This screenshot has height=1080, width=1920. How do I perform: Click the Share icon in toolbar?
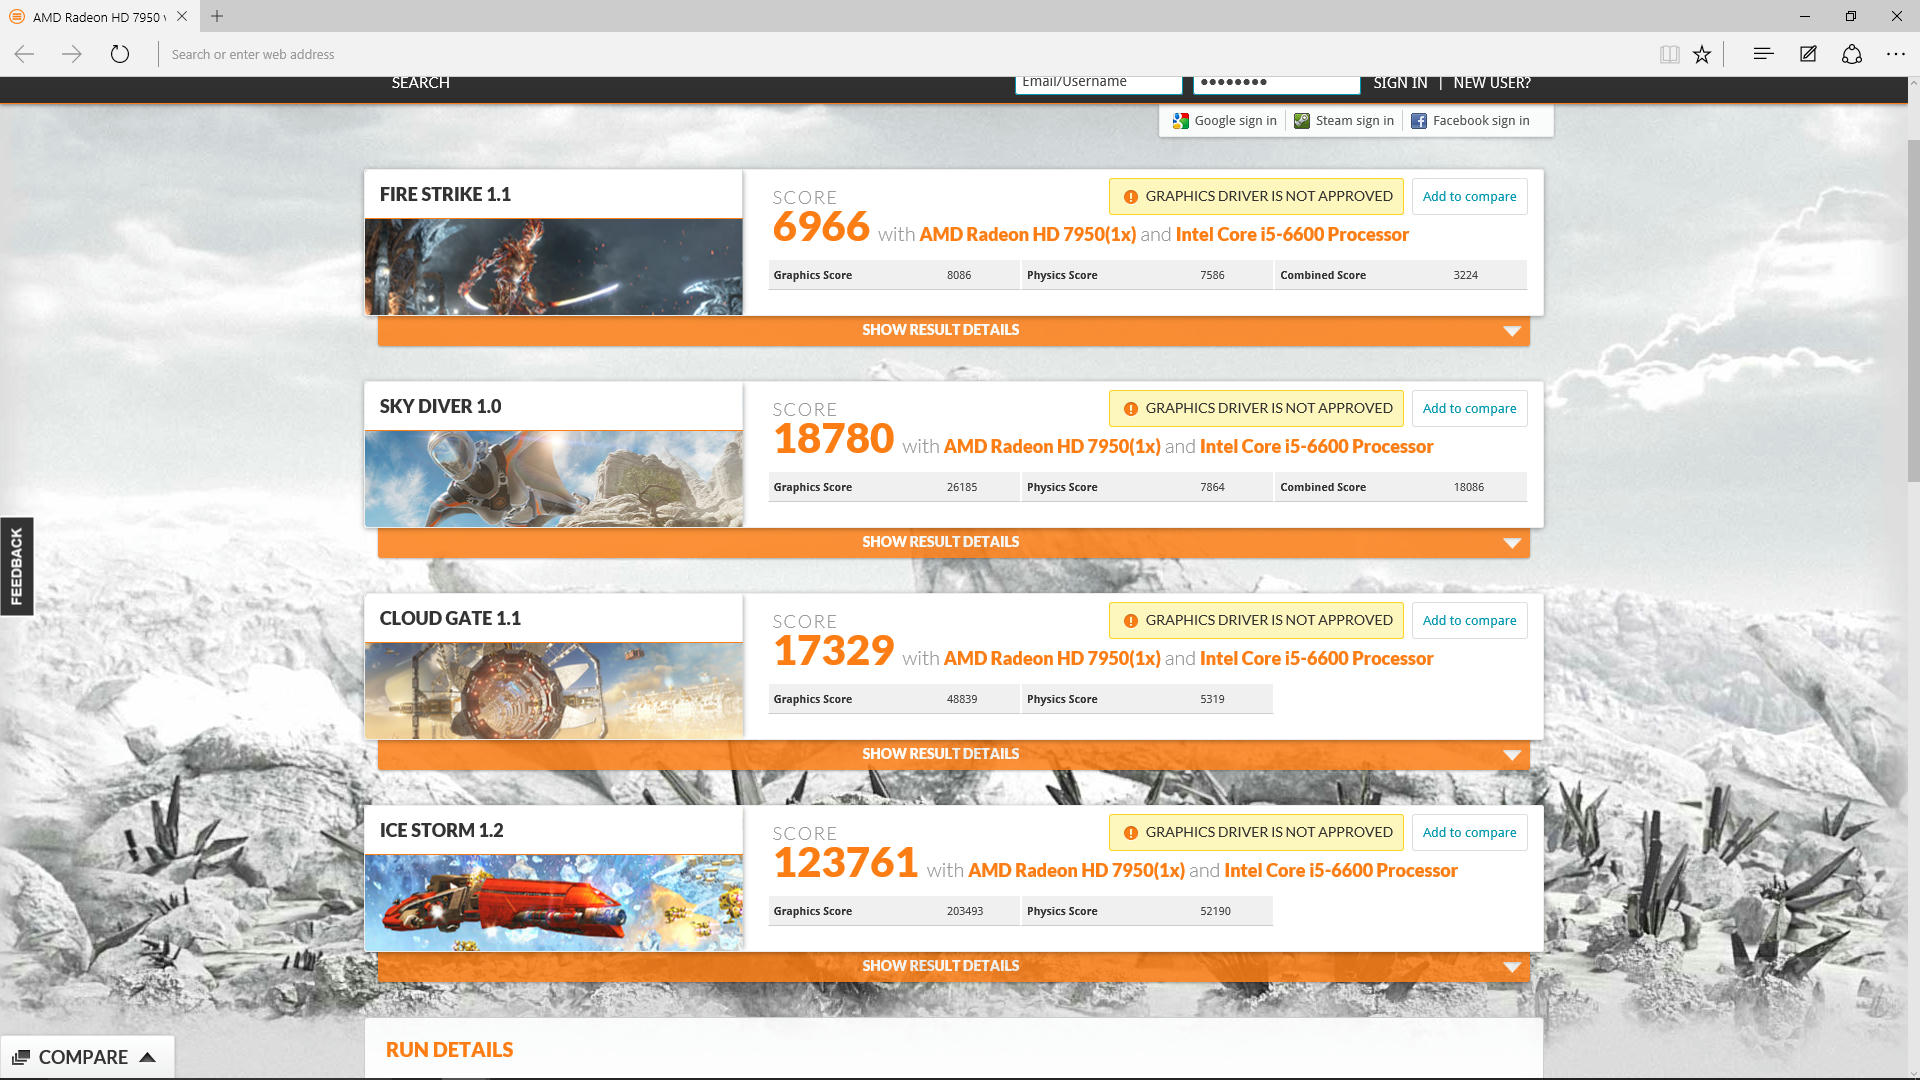(1852, 54)
